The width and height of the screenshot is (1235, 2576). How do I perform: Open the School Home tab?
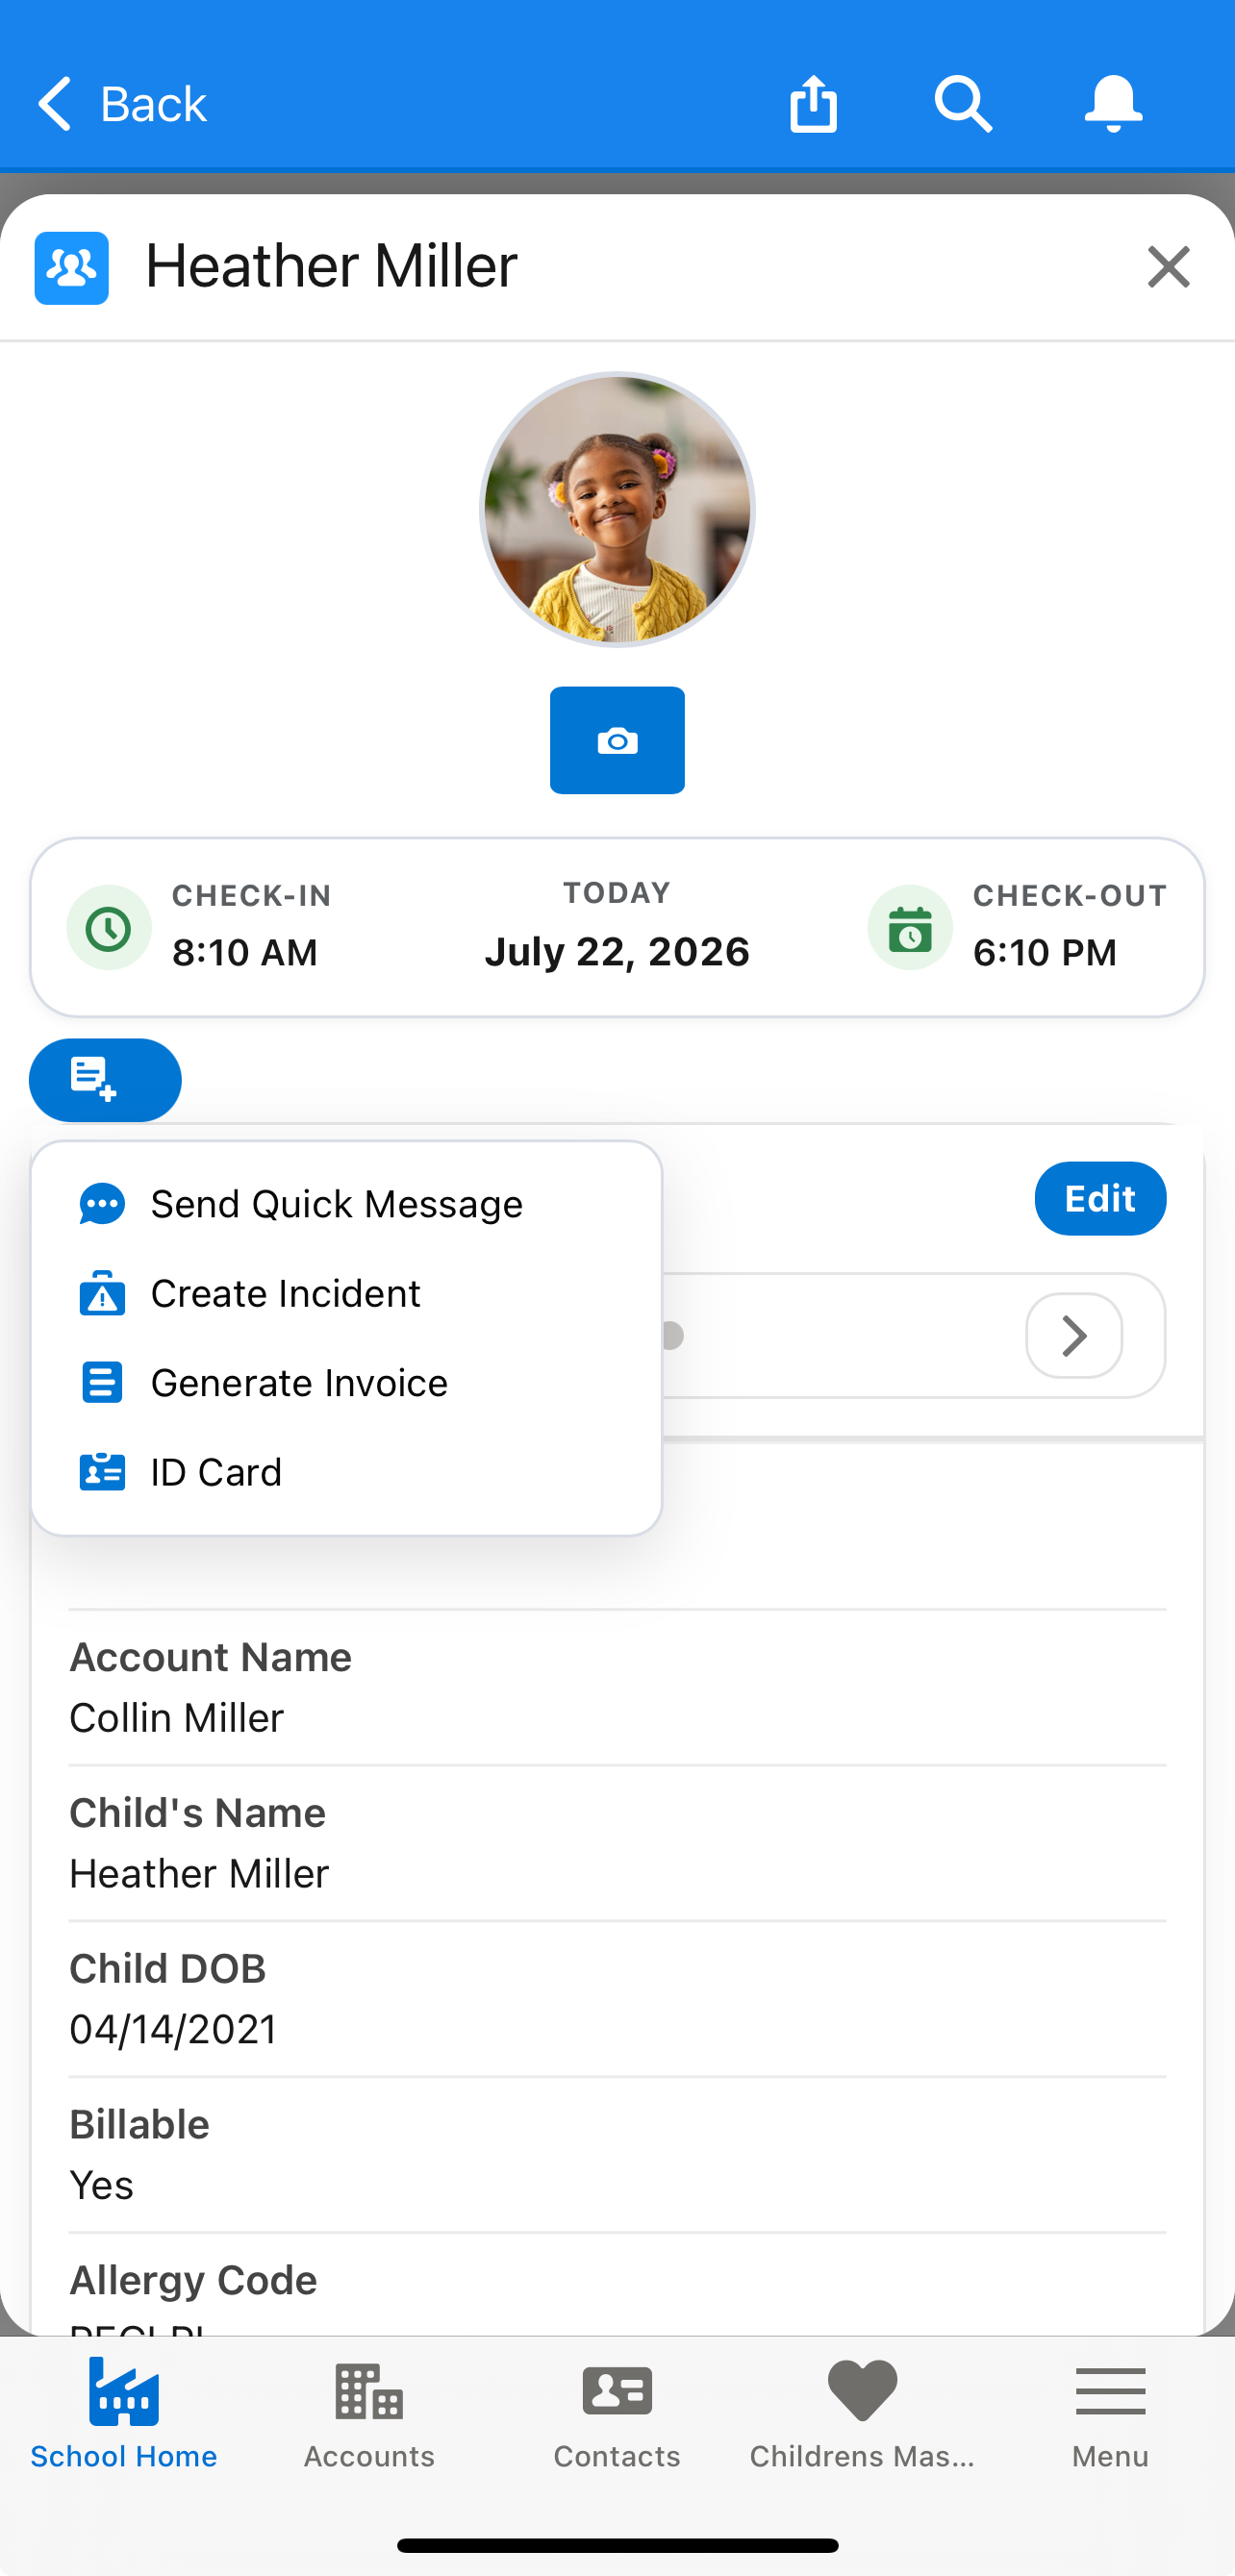123,2414
